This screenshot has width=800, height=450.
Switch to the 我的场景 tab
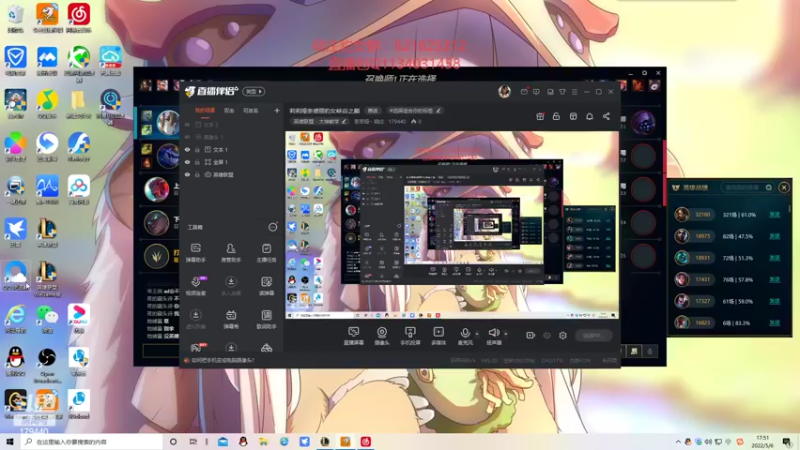point(205,110)
